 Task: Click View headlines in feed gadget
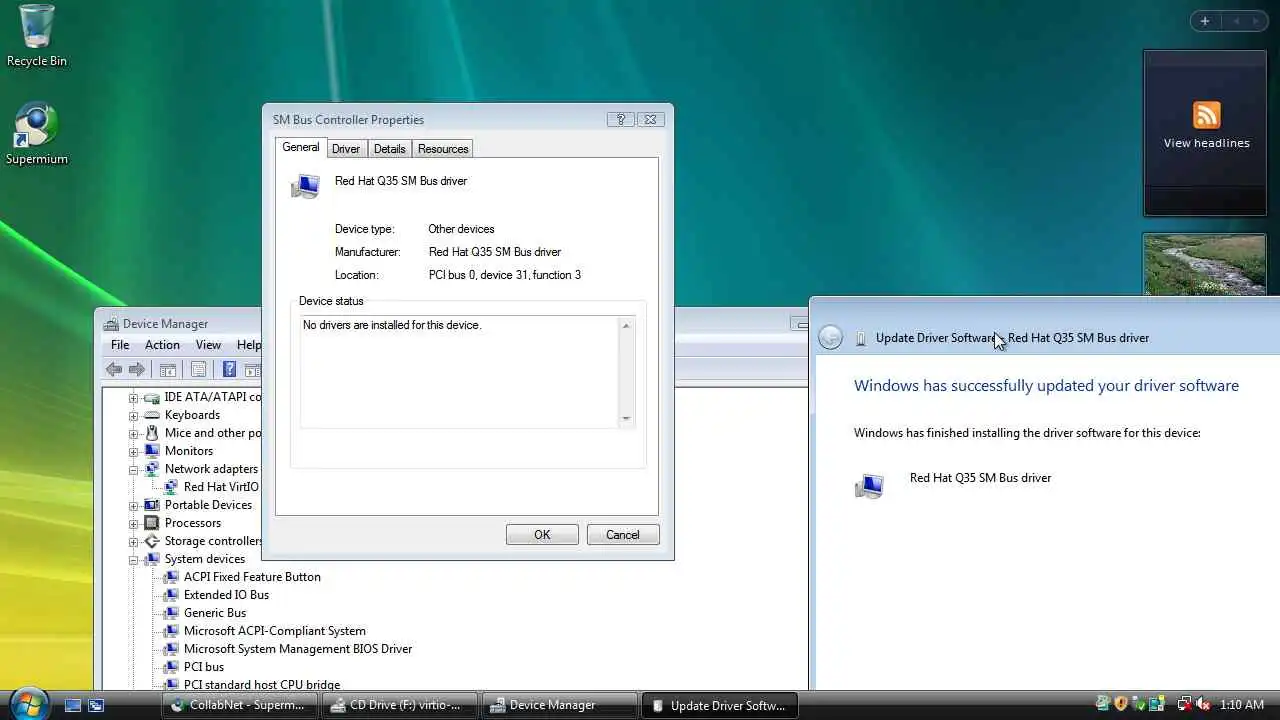[1206, 143]
